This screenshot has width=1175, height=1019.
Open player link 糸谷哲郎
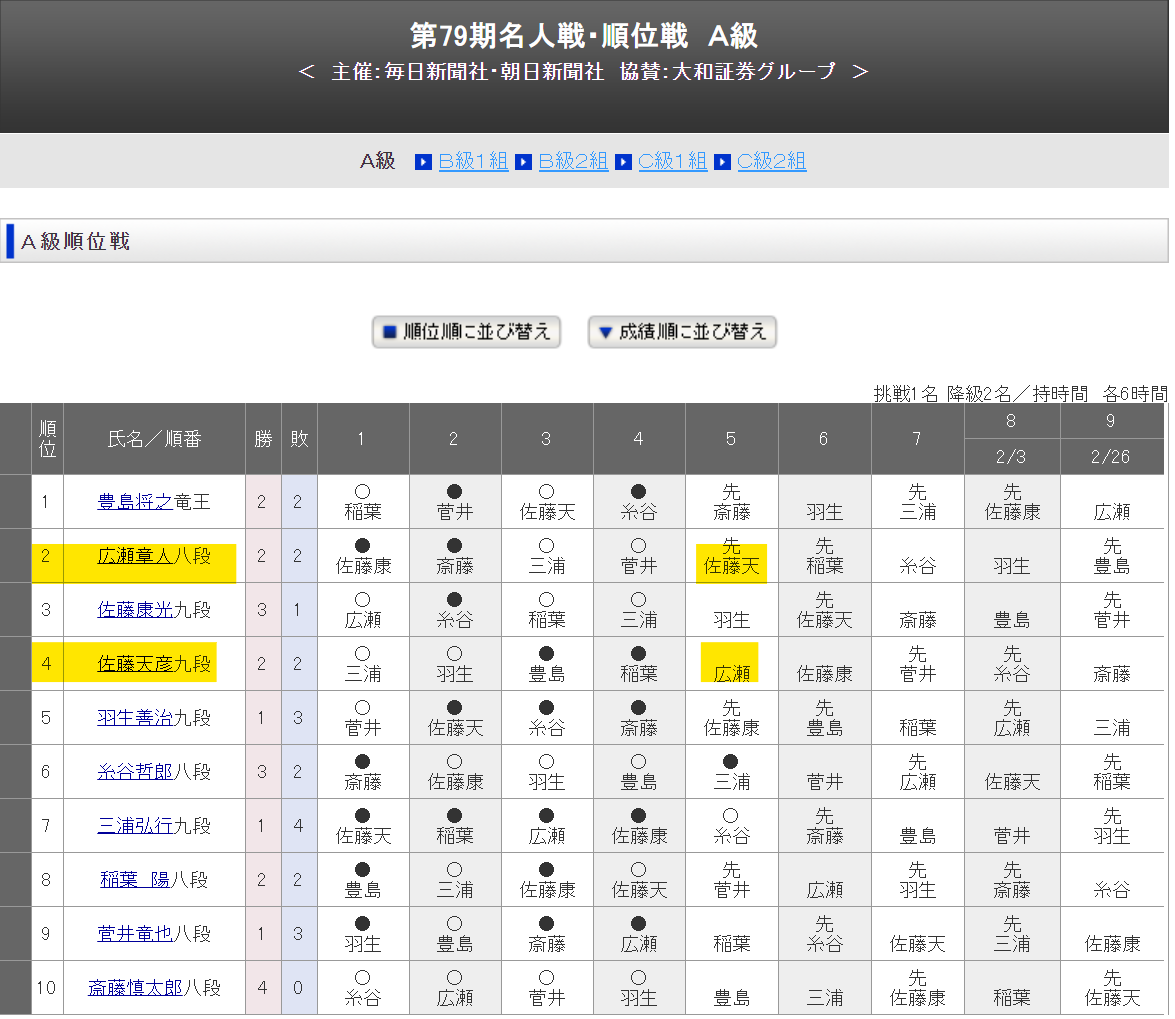coord(135,771)
